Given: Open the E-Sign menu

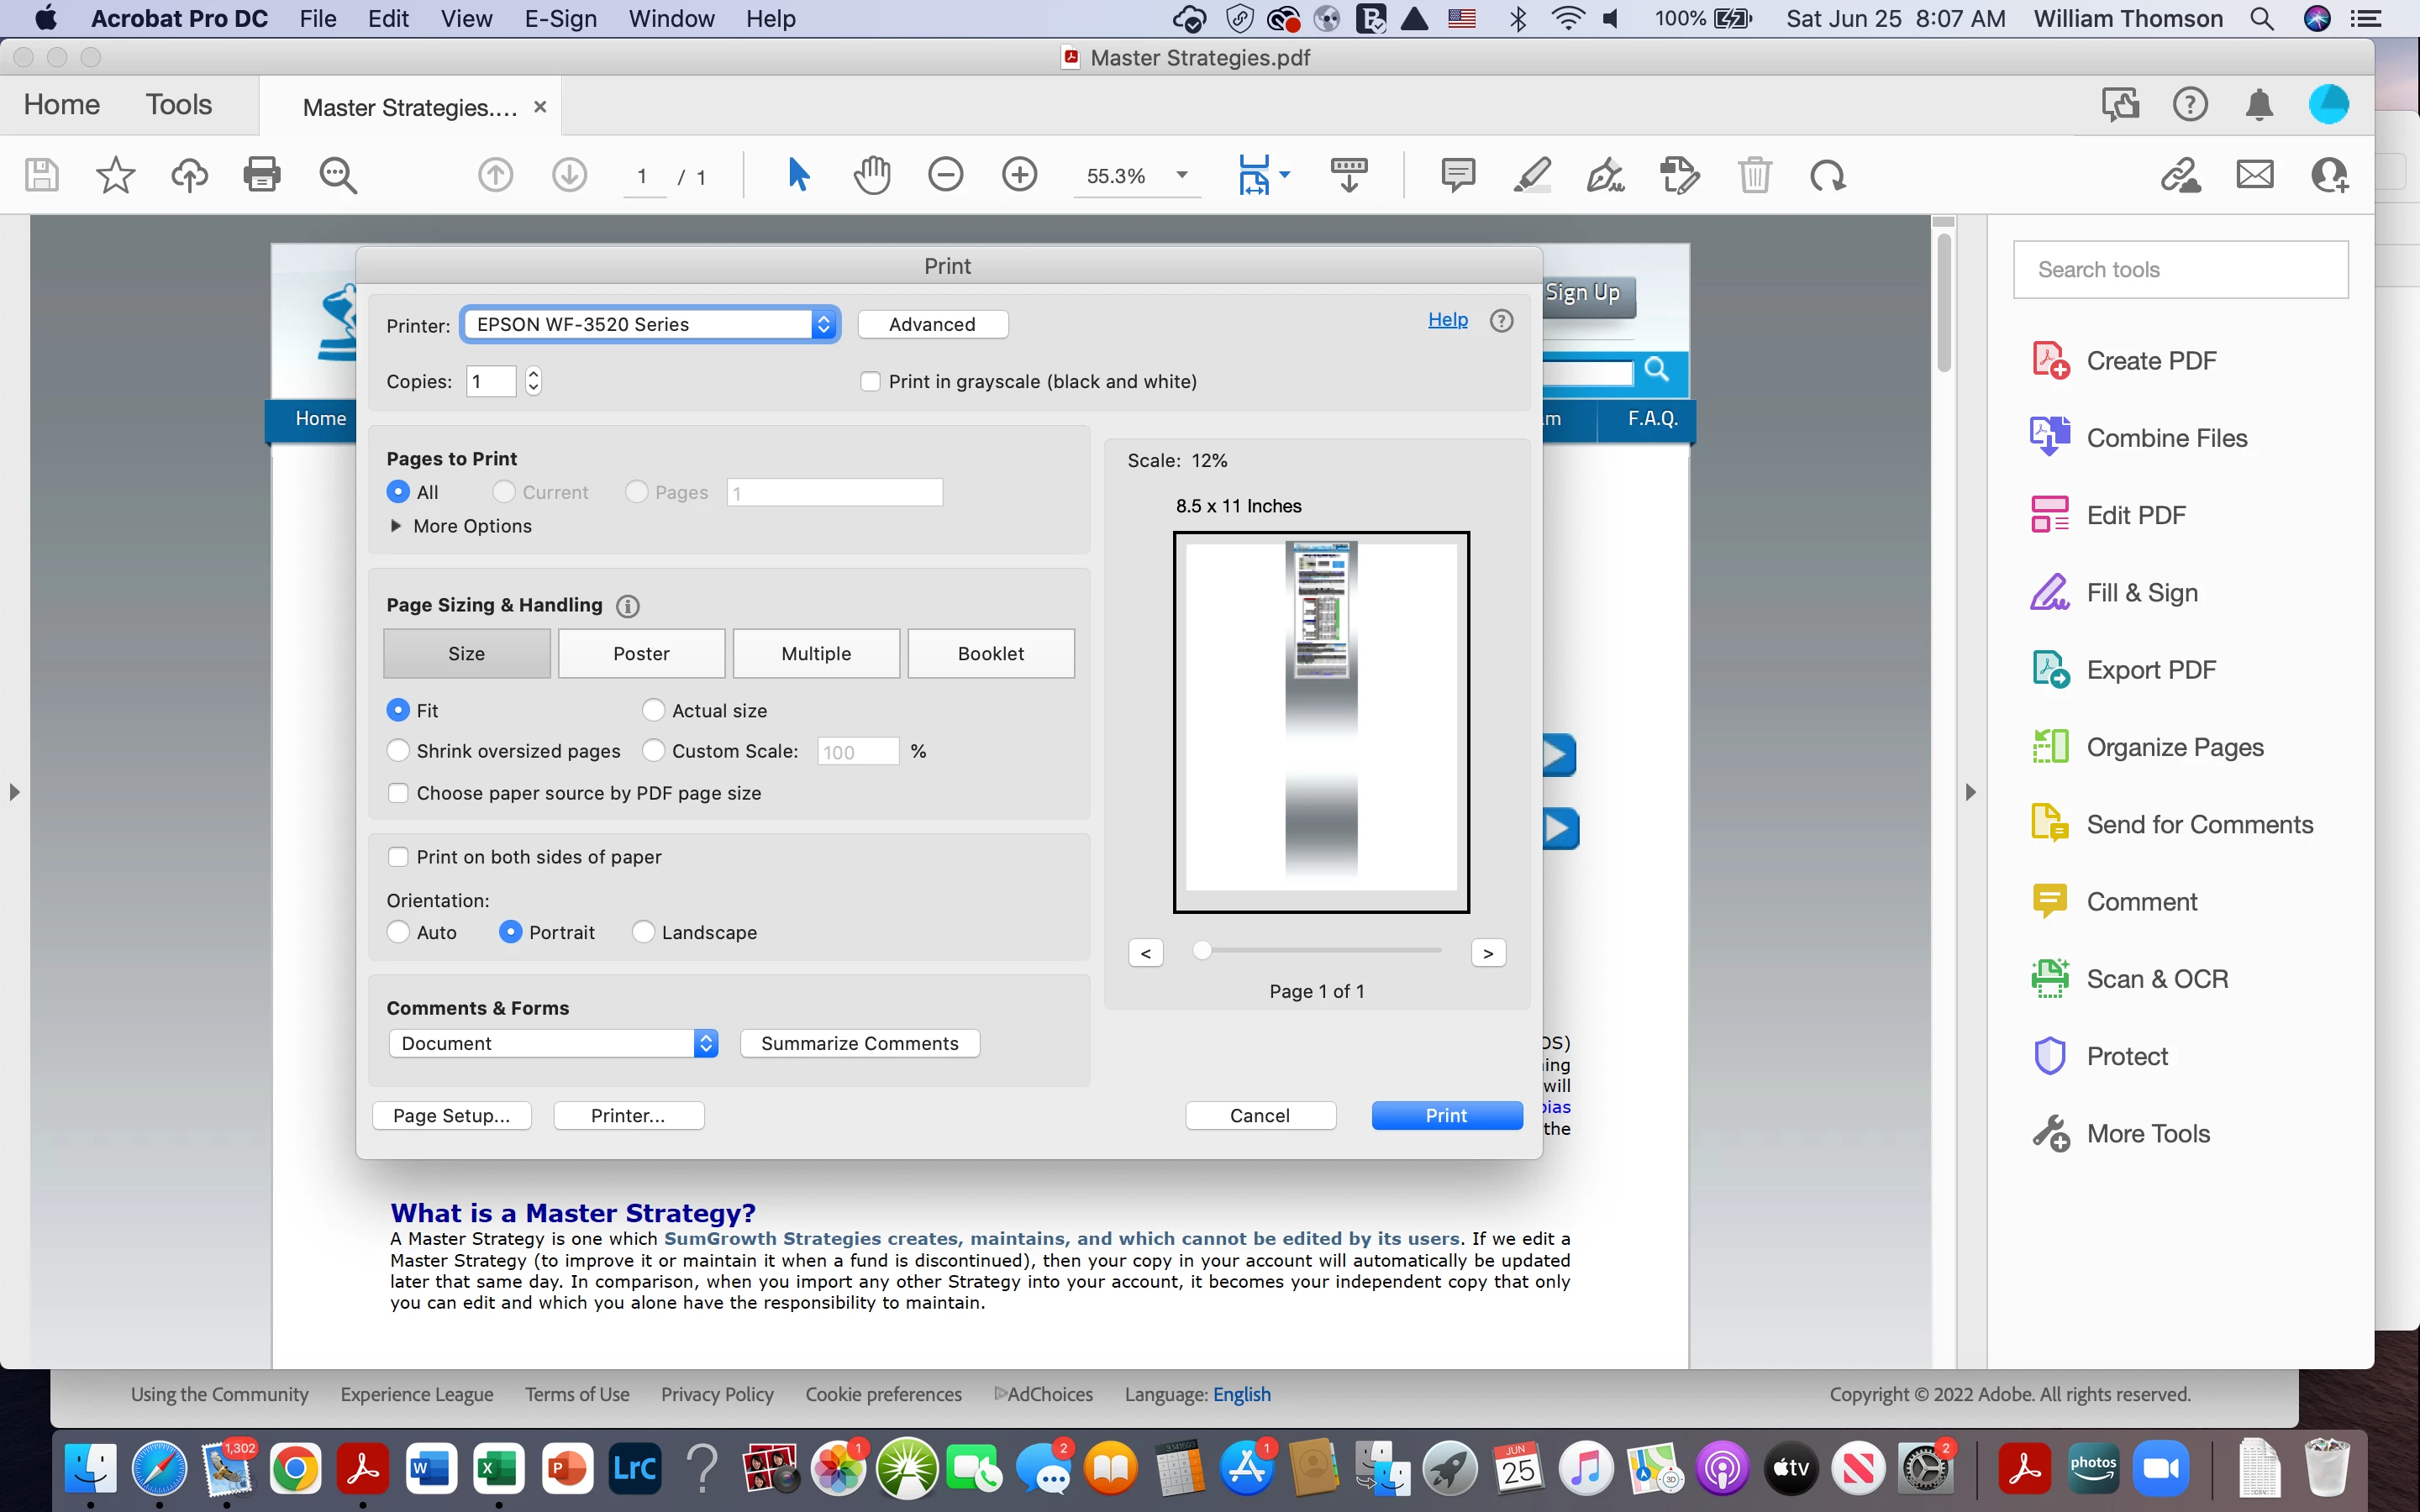Looking at the screenshot, I should pyautogui.click(x=560, y=19).
